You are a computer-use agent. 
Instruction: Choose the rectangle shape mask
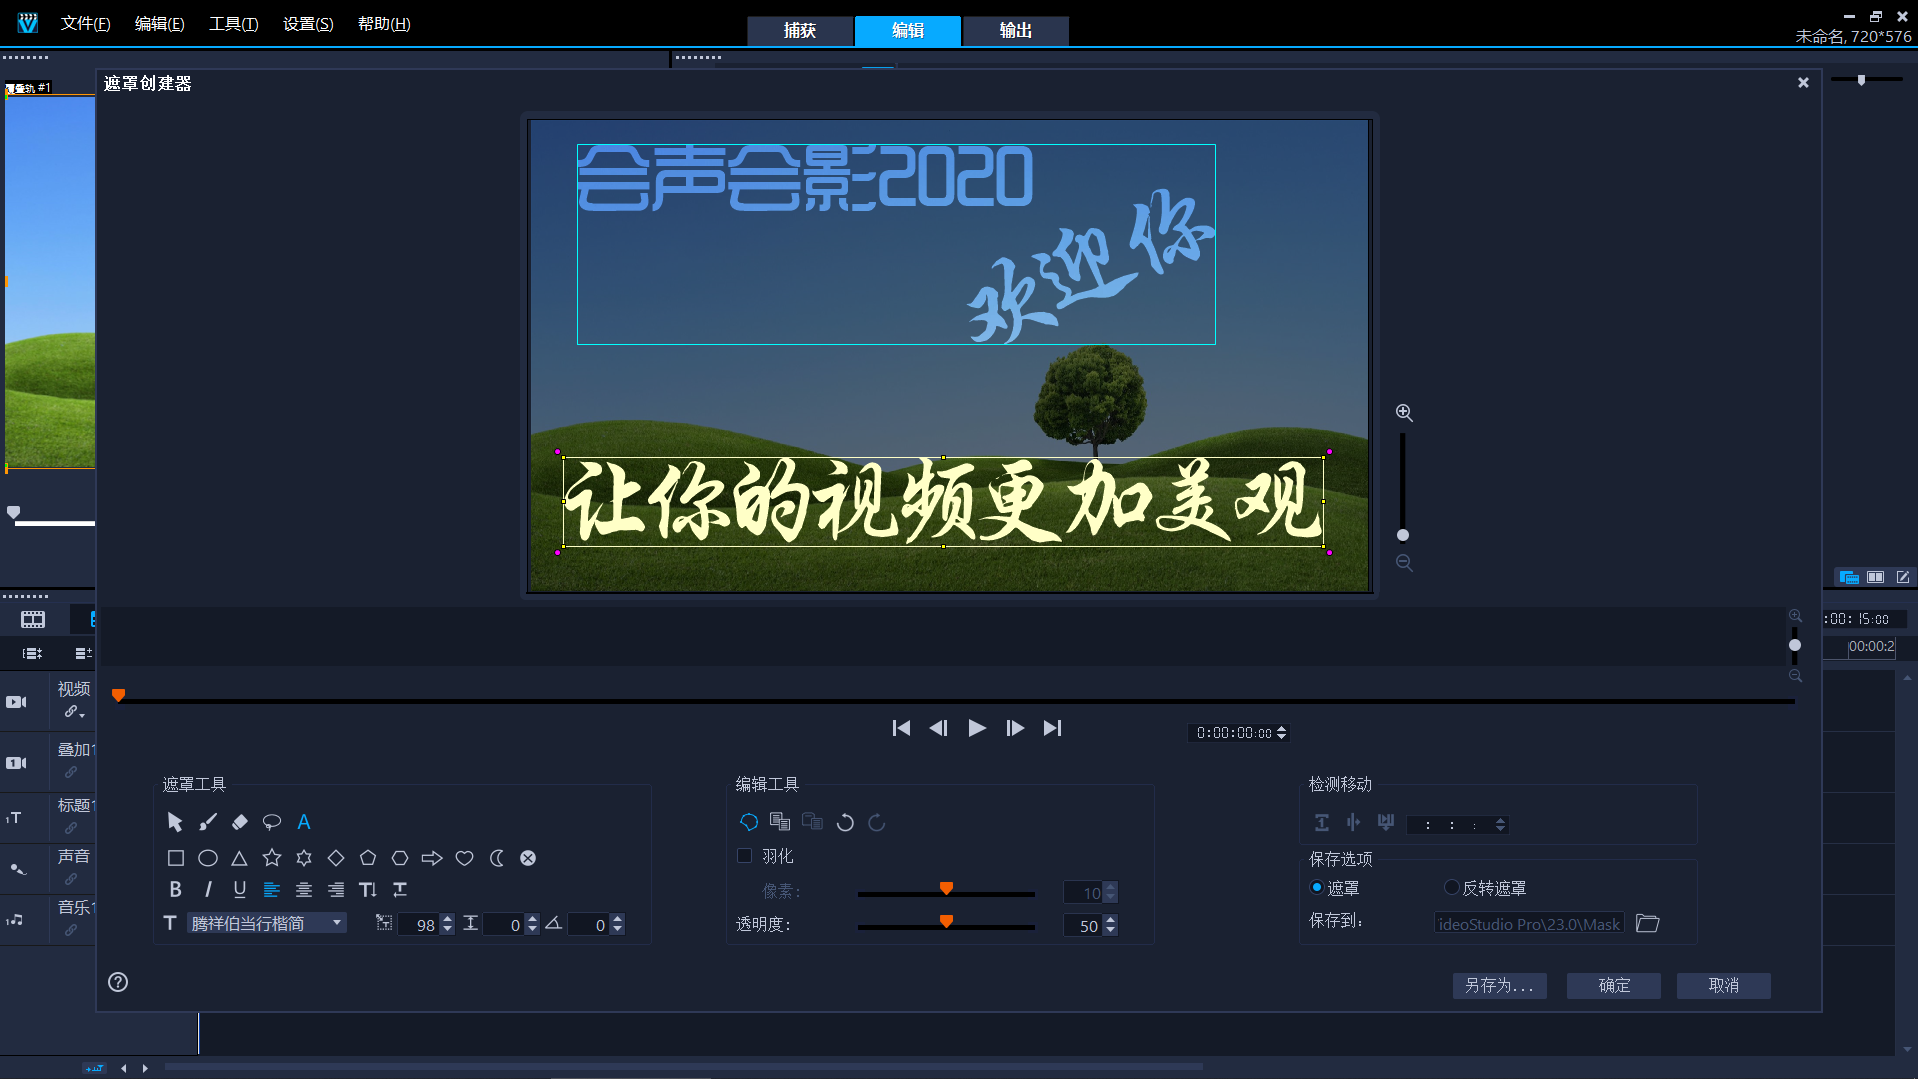[x=176, y=858]
